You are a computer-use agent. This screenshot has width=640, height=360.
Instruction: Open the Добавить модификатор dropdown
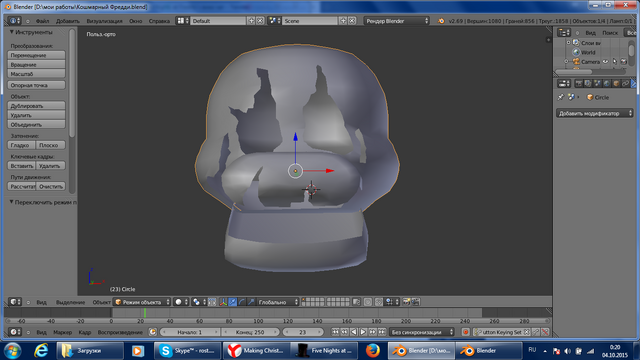click(x=595, y=113)
